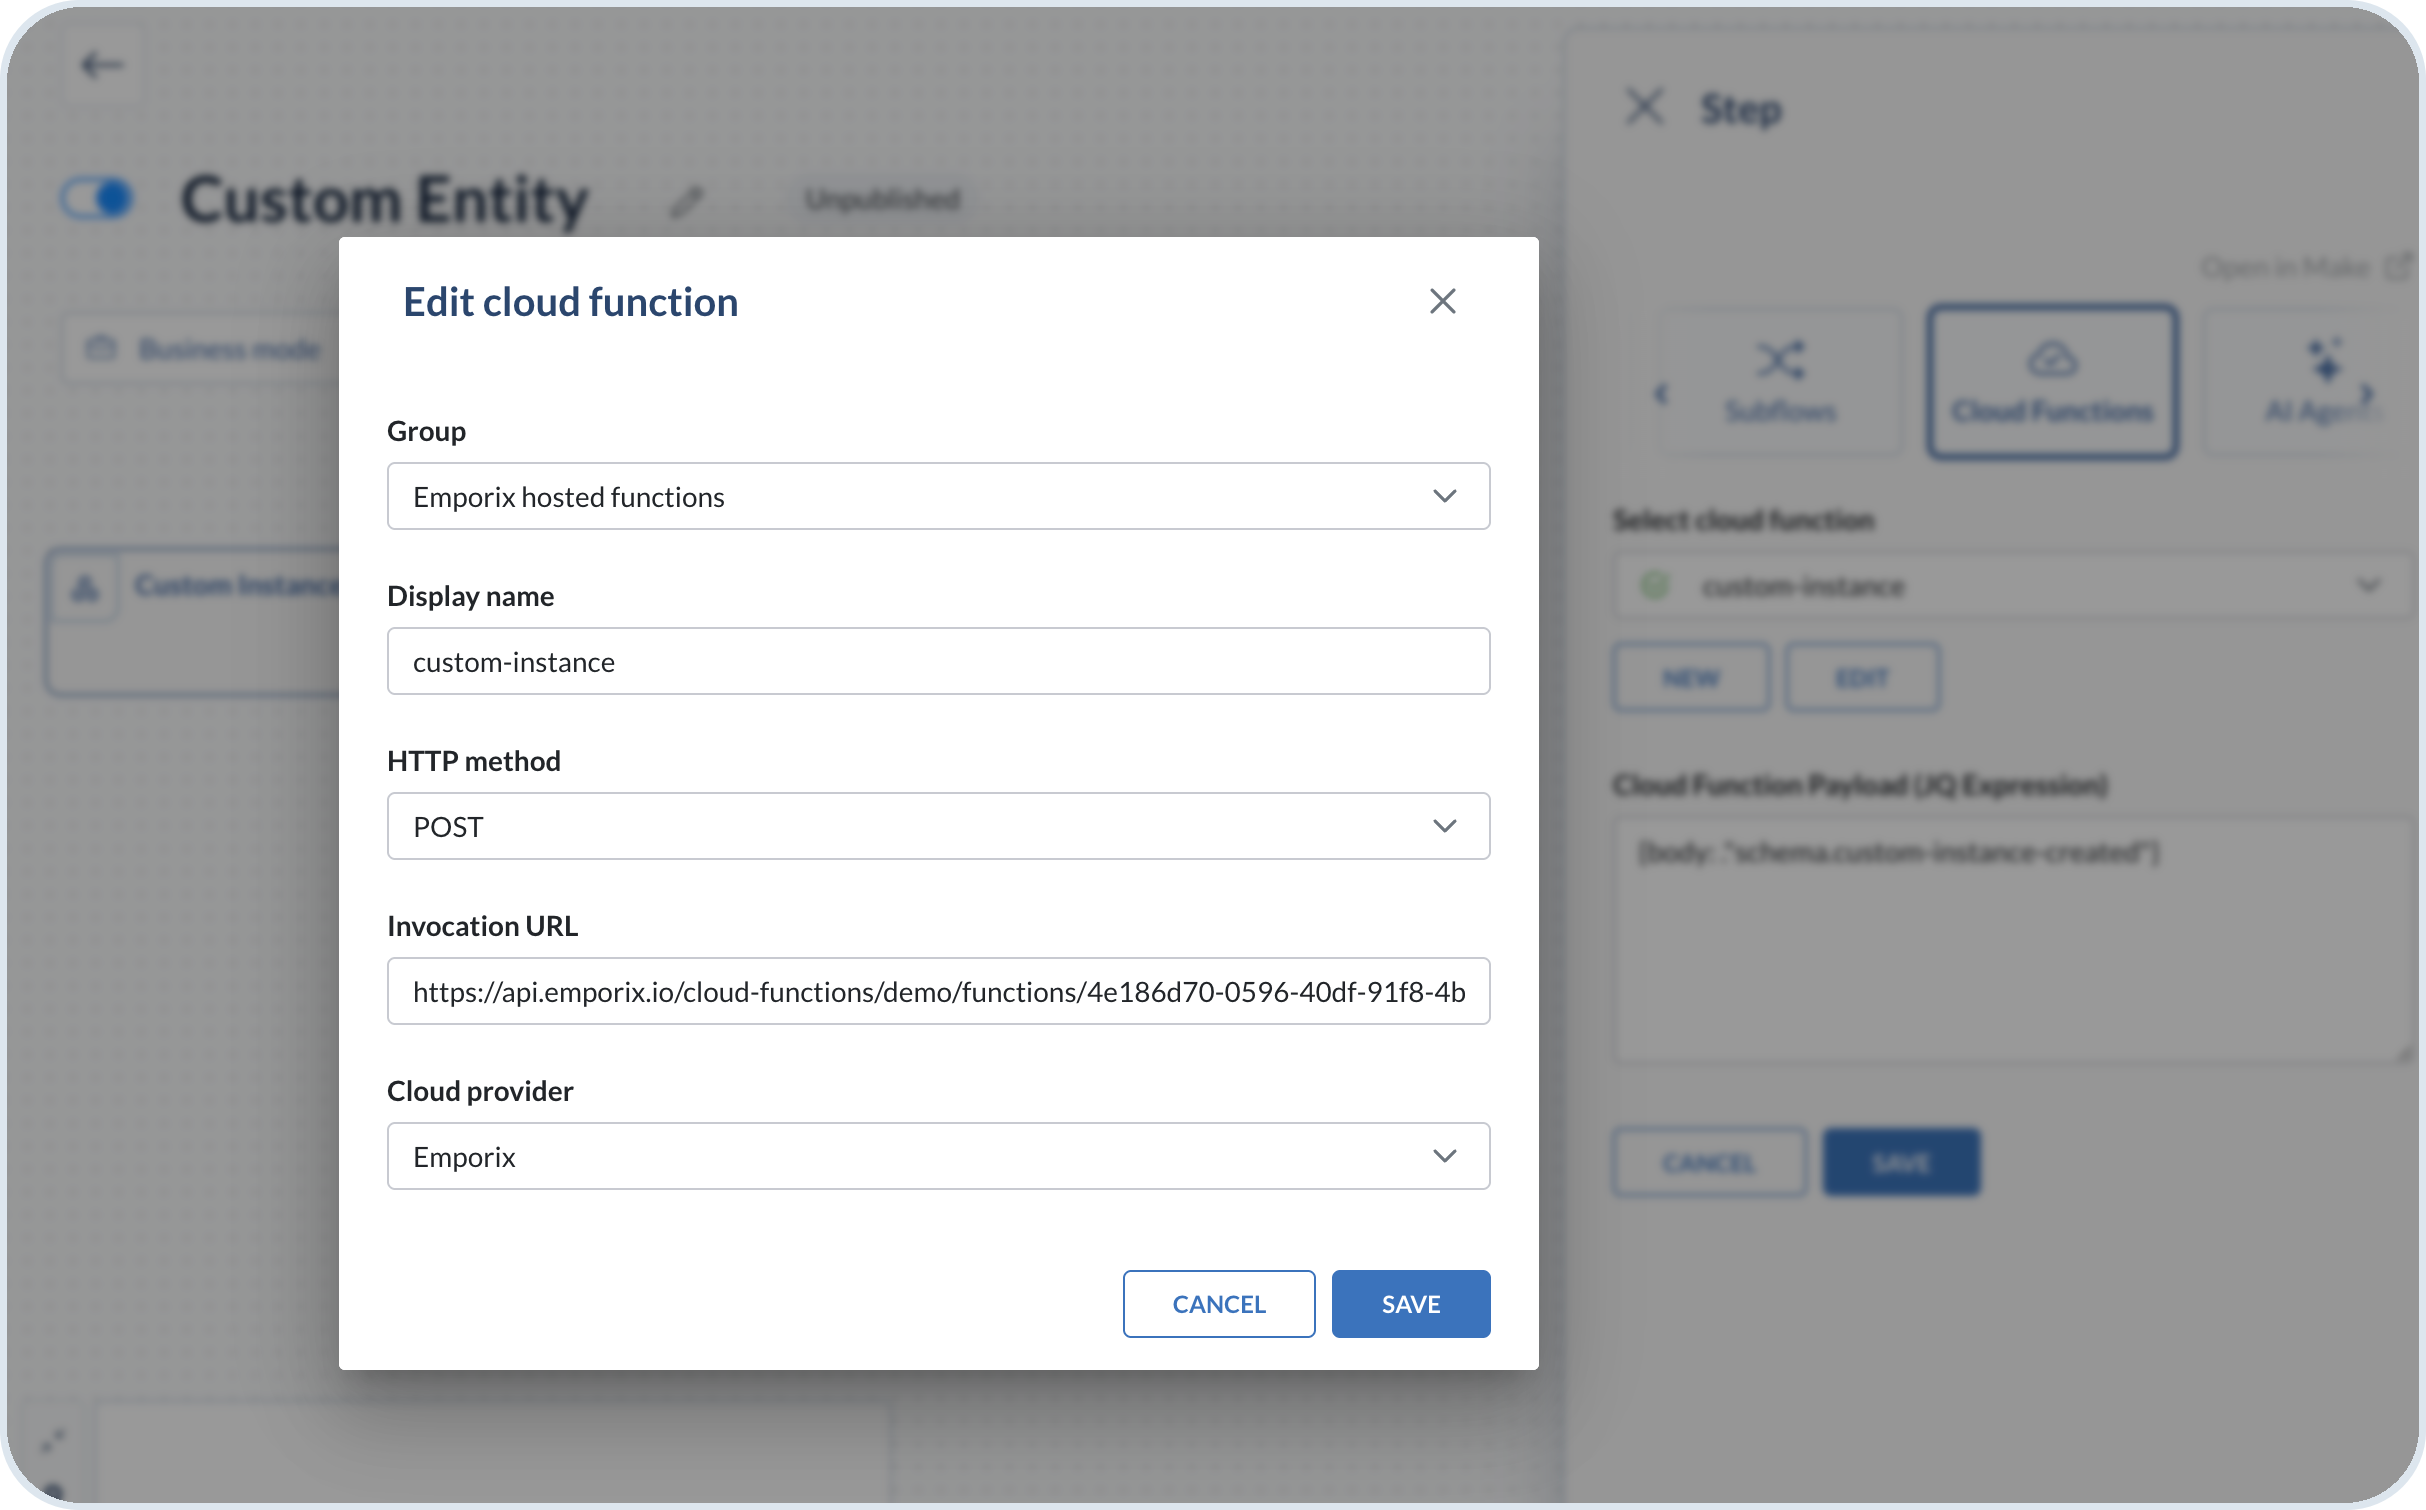Click the Cloud Function Payload text area
The image size is (2426, 1510).
pos(2012,940)
